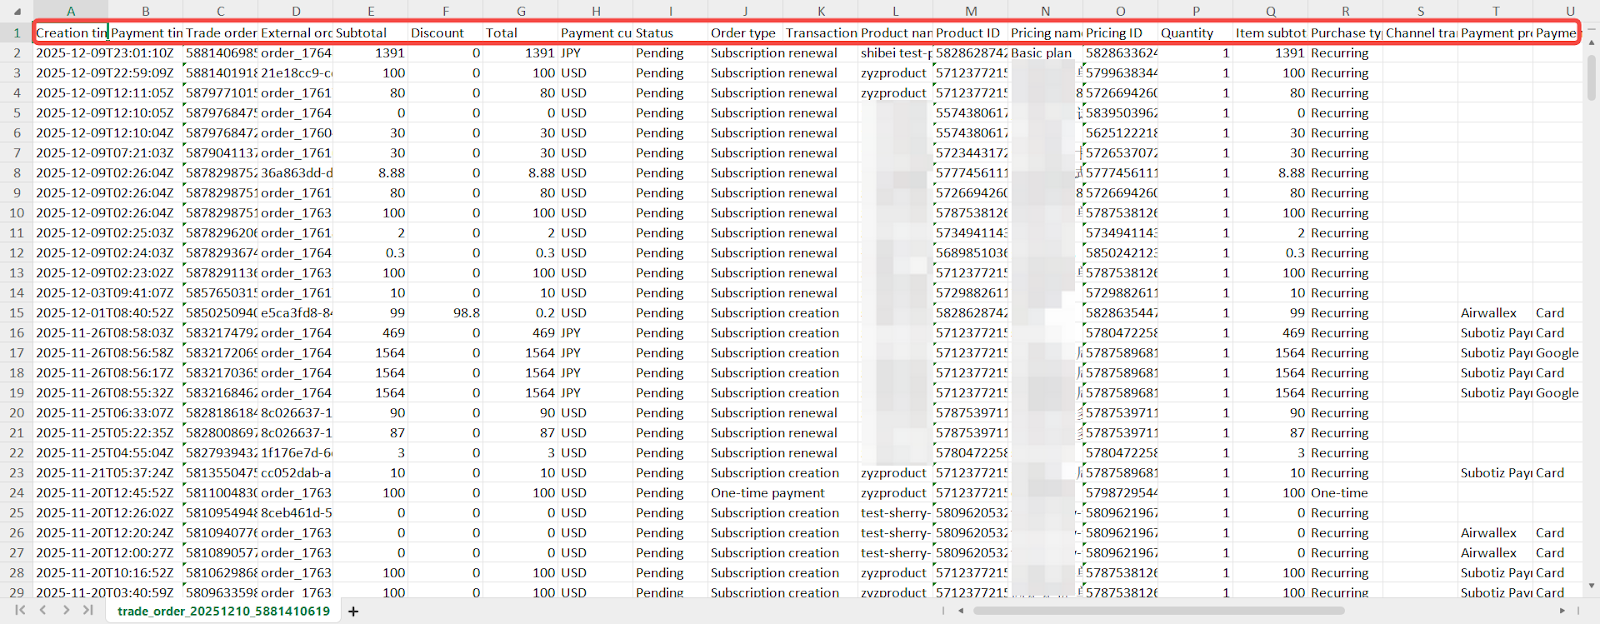
Task: Jump to the first sheet arrow
Action: tap(19, 610)
